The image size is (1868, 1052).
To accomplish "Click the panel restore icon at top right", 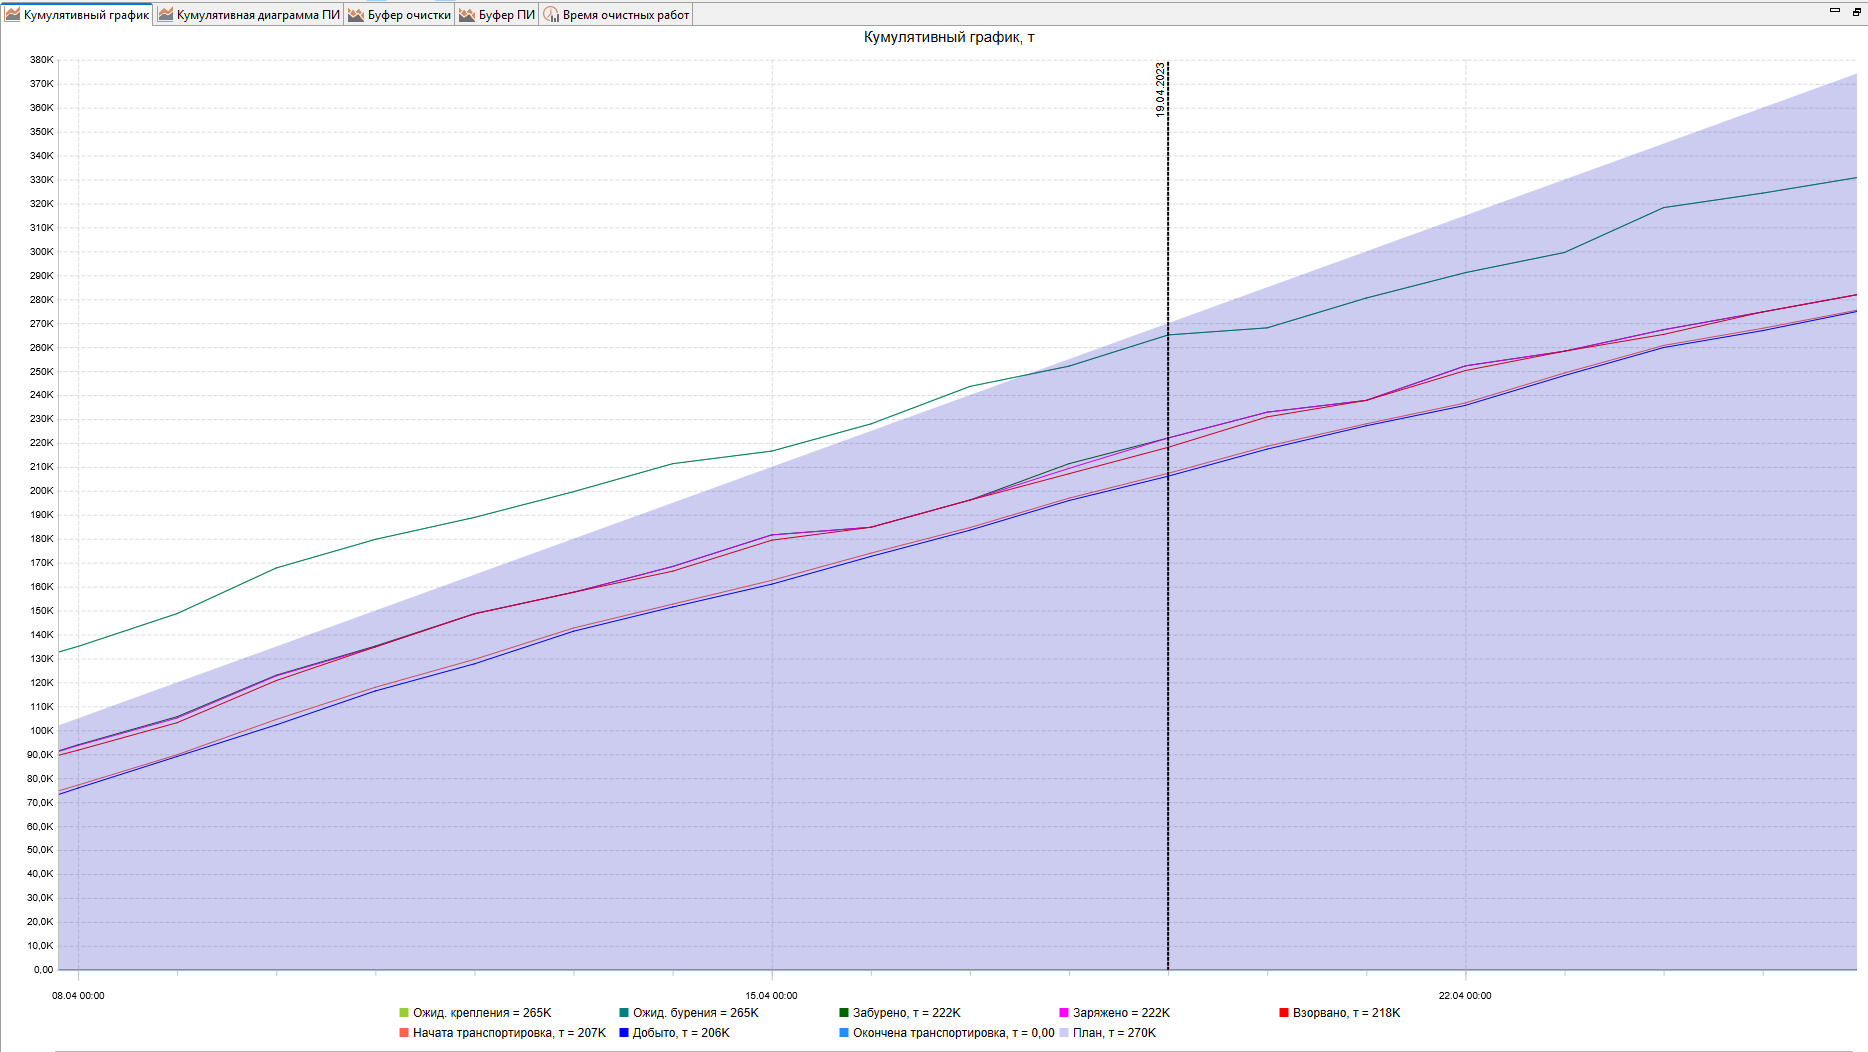I will [1857, 11].
